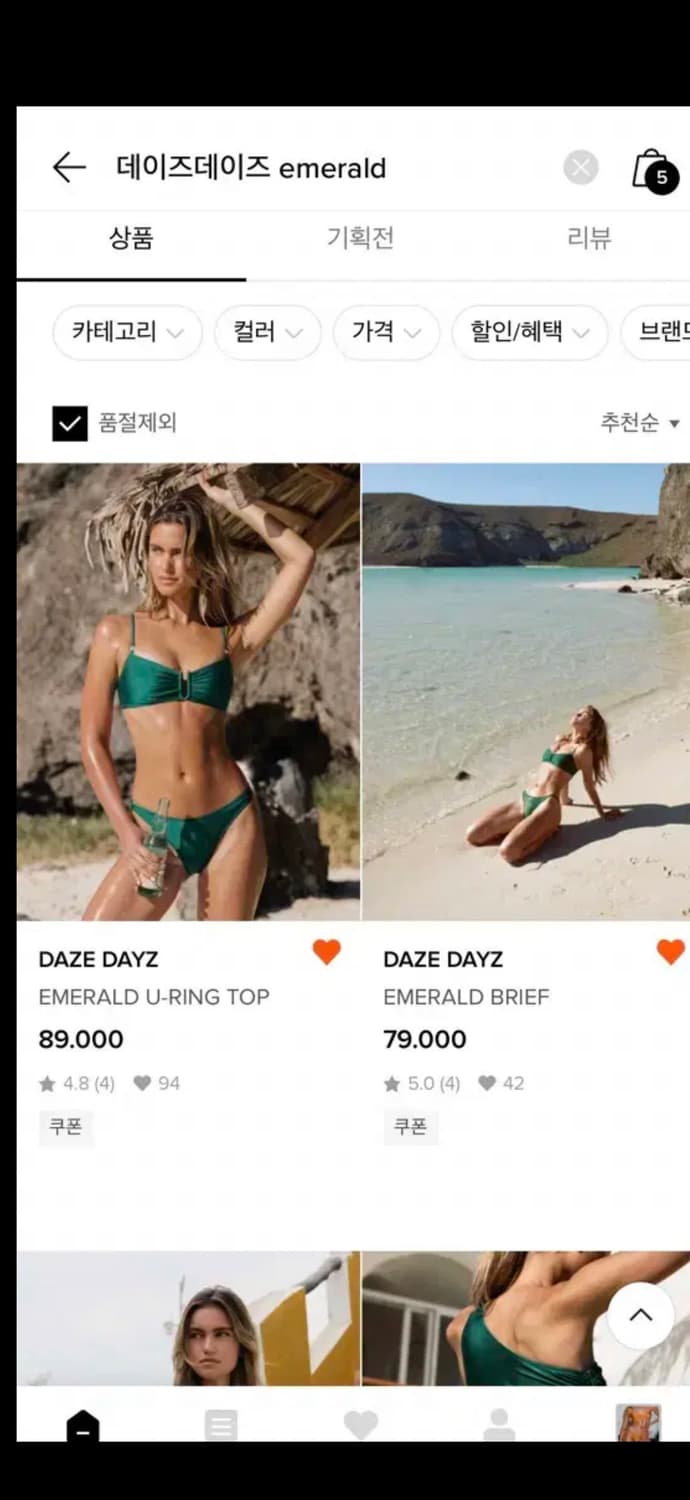Switch to the 리뷰 tab
Viewport: 690px width, 1500px height.
[x=589, y=238]
